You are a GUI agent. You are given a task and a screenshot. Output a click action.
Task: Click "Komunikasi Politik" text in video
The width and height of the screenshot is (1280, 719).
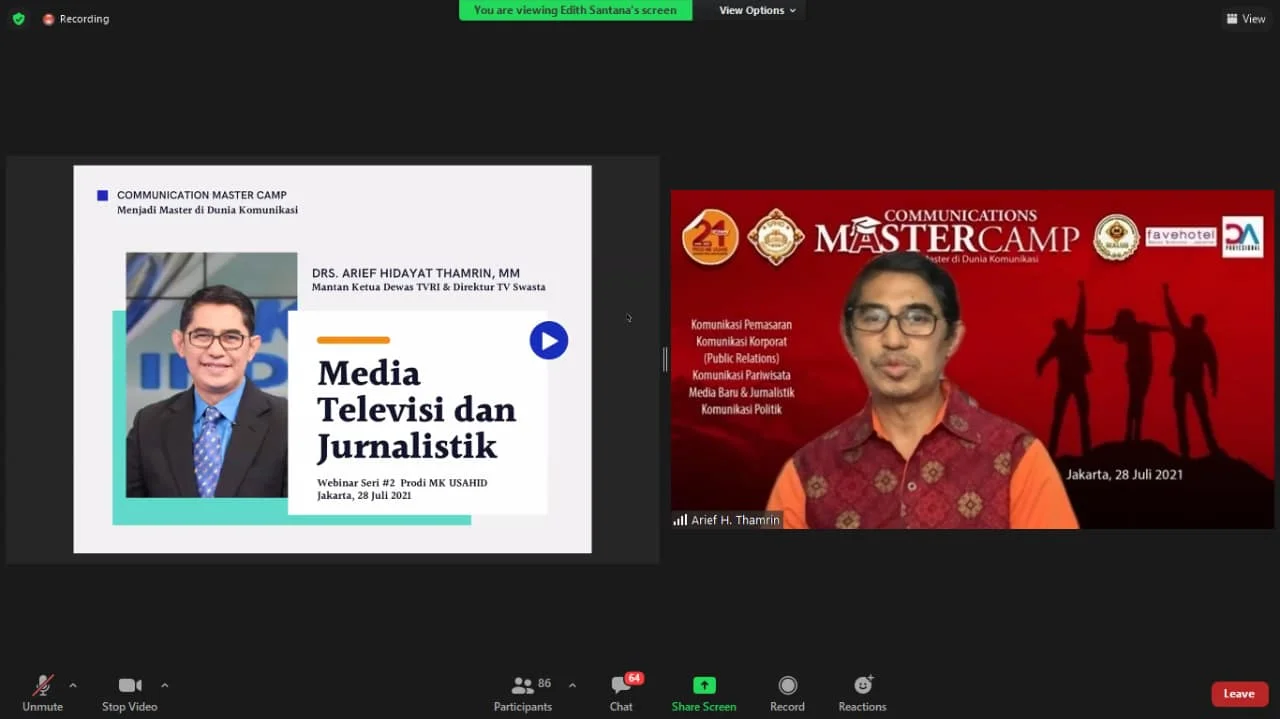click(741, 409)
